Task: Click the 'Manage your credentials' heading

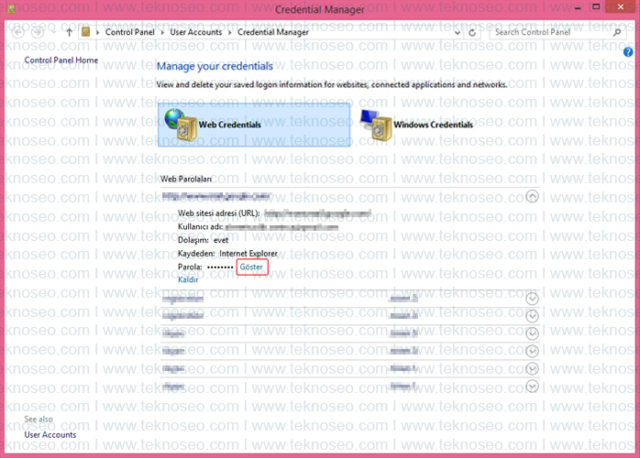Action: (215, 66)
